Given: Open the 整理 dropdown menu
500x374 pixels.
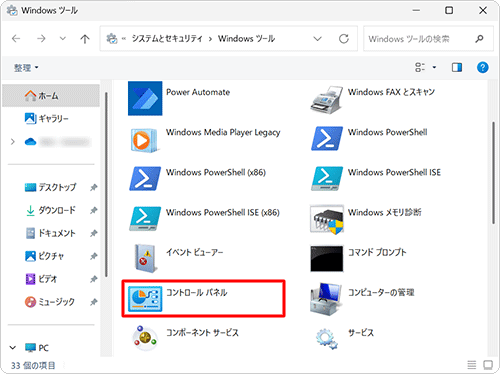Looking at the screenshot, I should point(26,68).
